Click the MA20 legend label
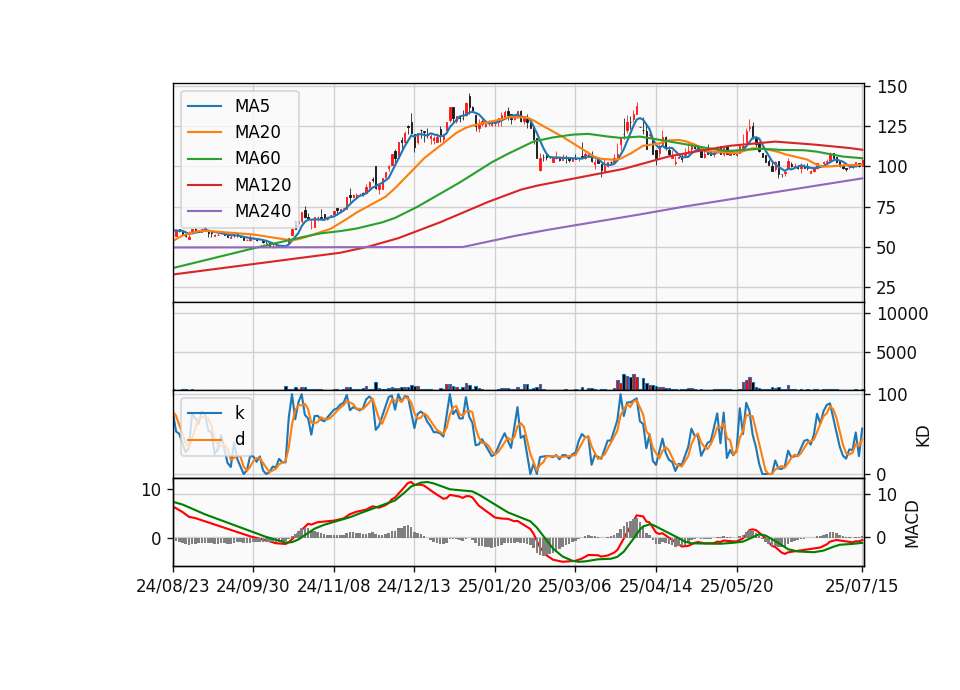 257,132
